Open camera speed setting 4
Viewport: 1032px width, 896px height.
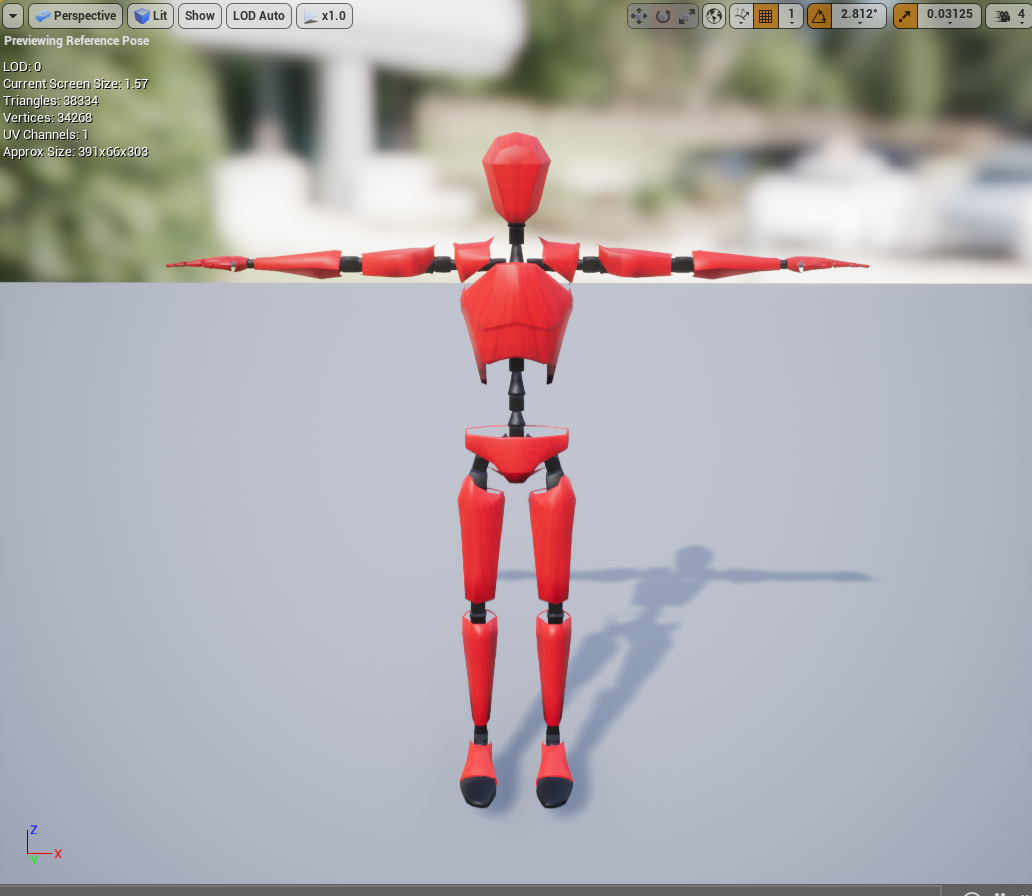[1010, 16]
